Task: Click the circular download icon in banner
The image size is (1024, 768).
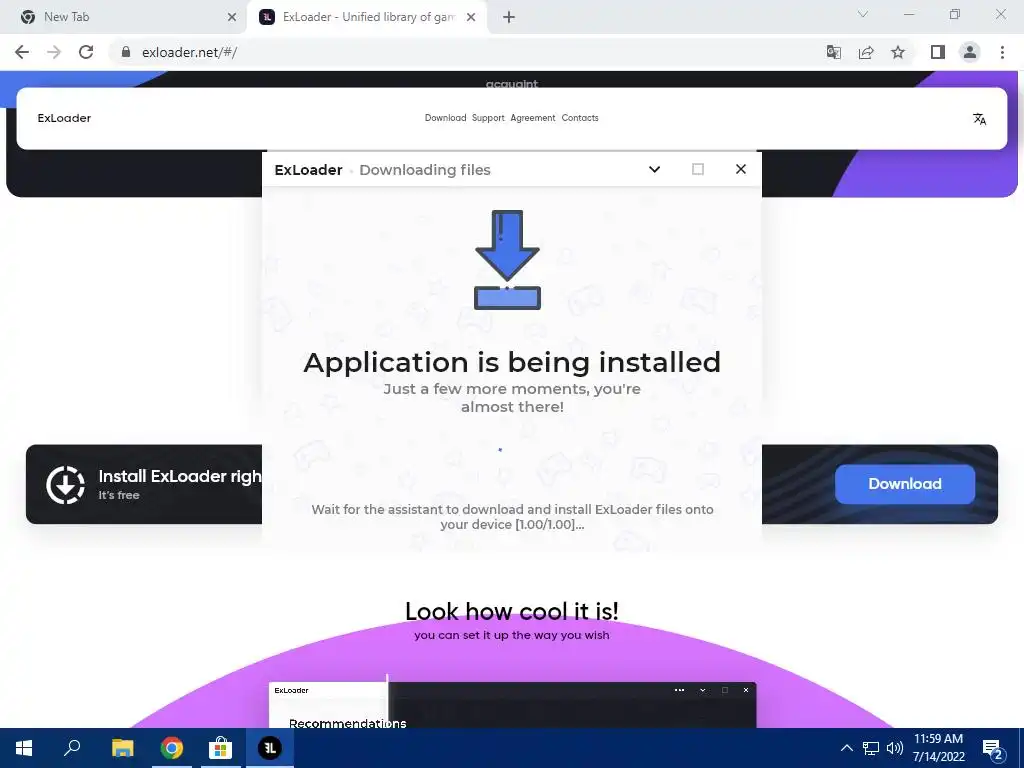Action: [x=65, y=485]
